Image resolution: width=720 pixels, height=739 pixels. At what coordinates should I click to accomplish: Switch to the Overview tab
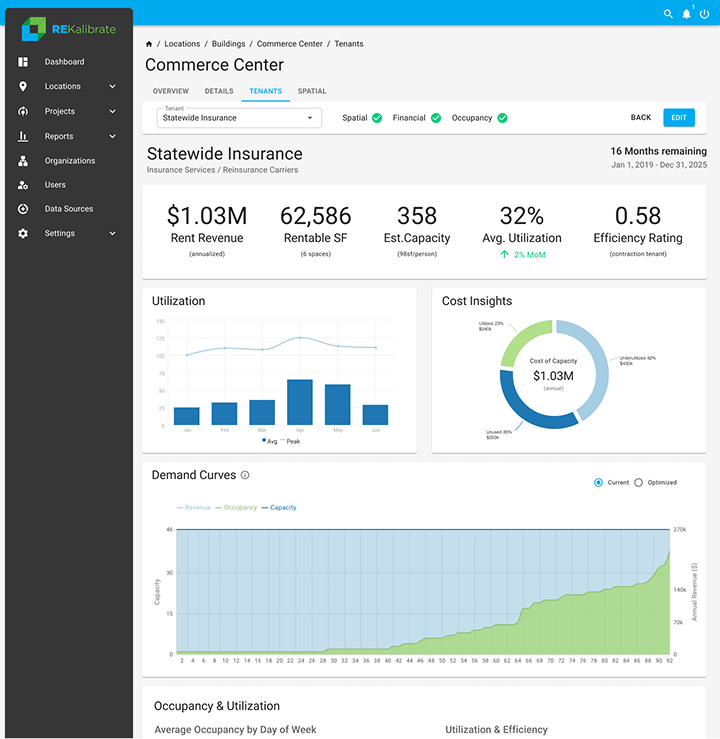171,91
